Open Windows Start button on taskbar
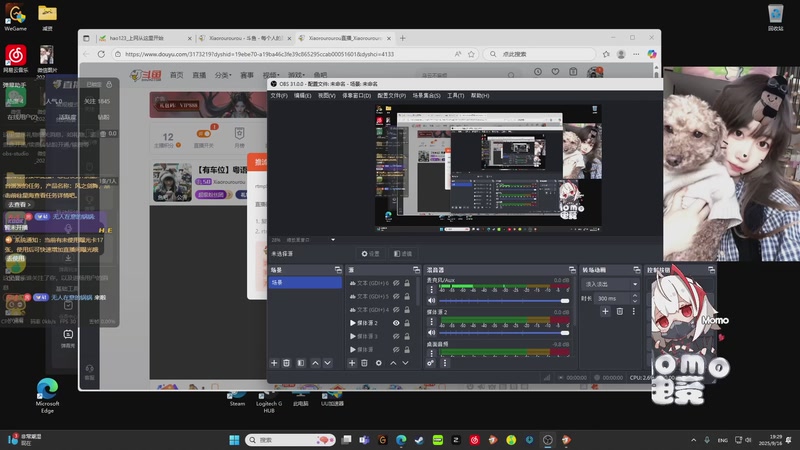The height and width of the screenshot is (450, 800). click(x=234, y=440)
